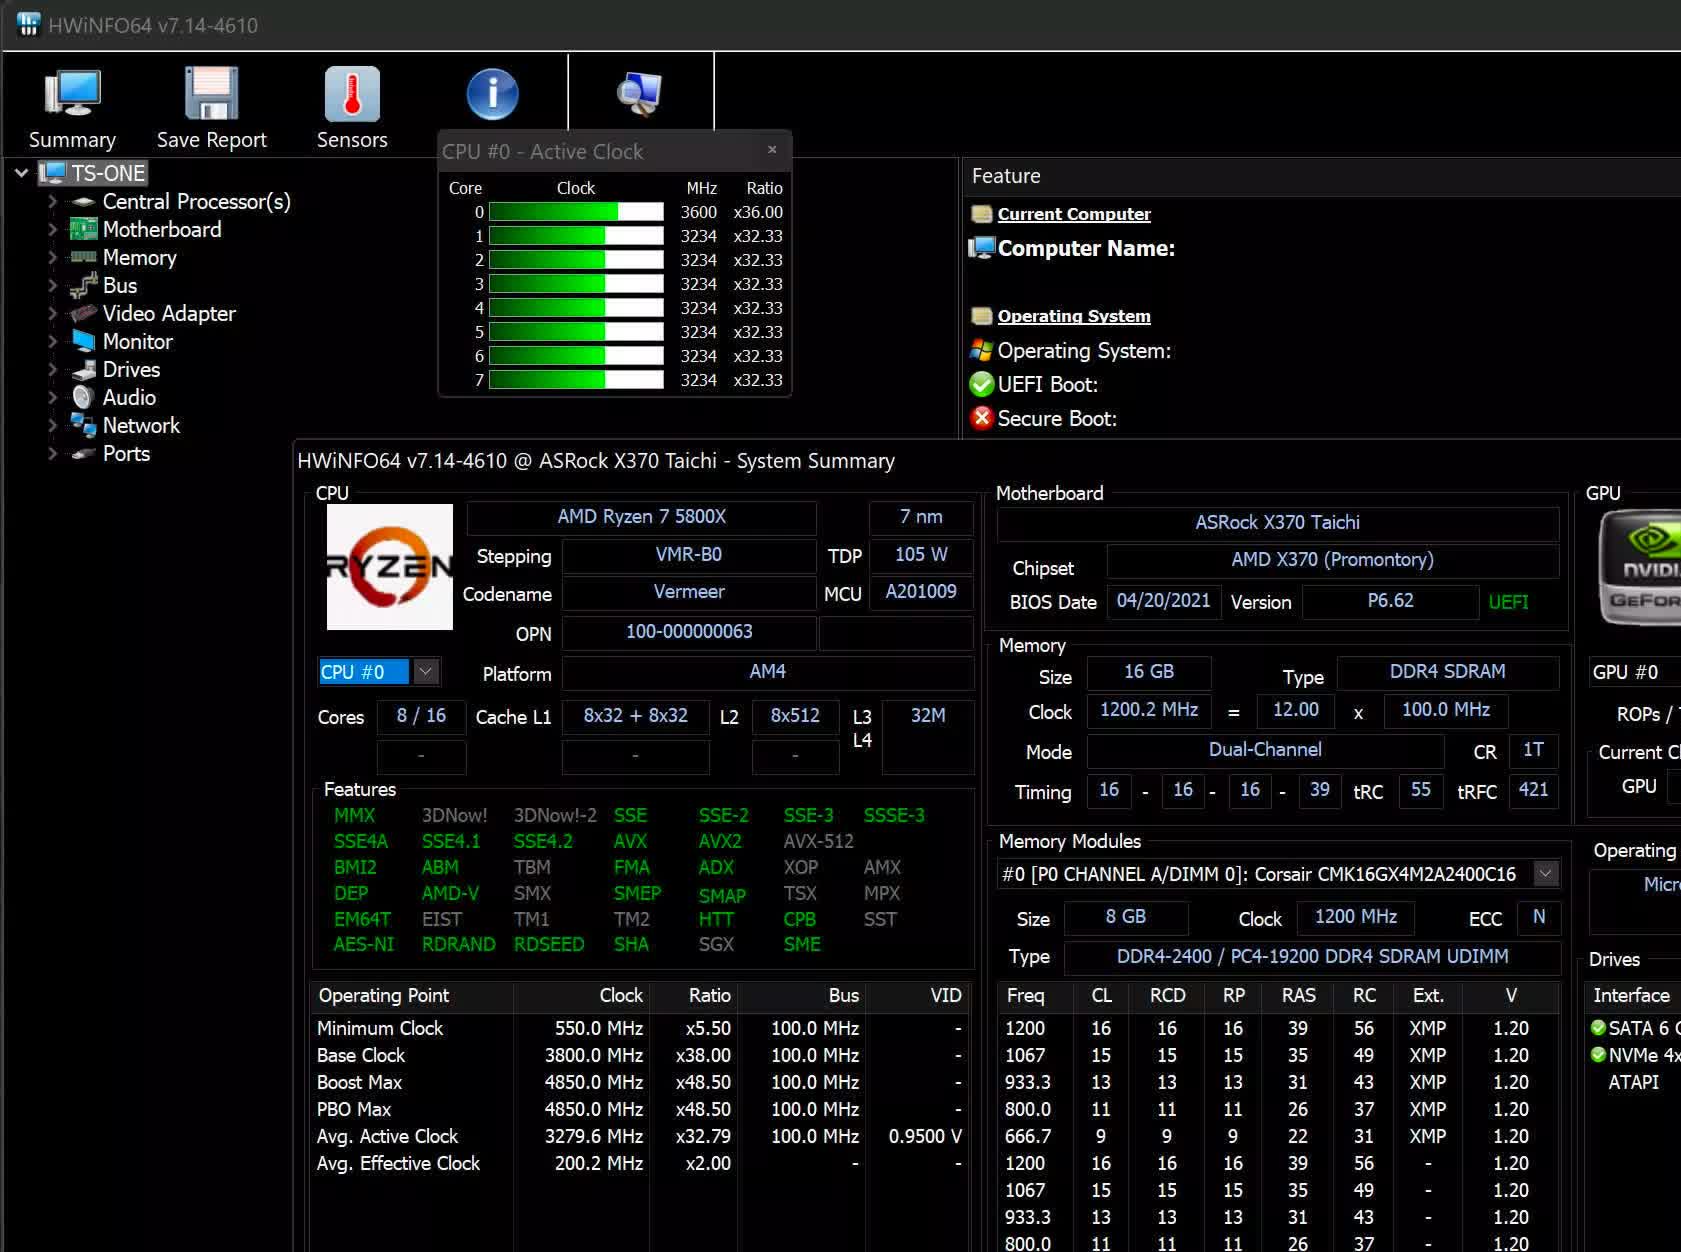The image size is (1681, 1252).
Task: Click the green UEFI Boot check icon
Action: 982,384
